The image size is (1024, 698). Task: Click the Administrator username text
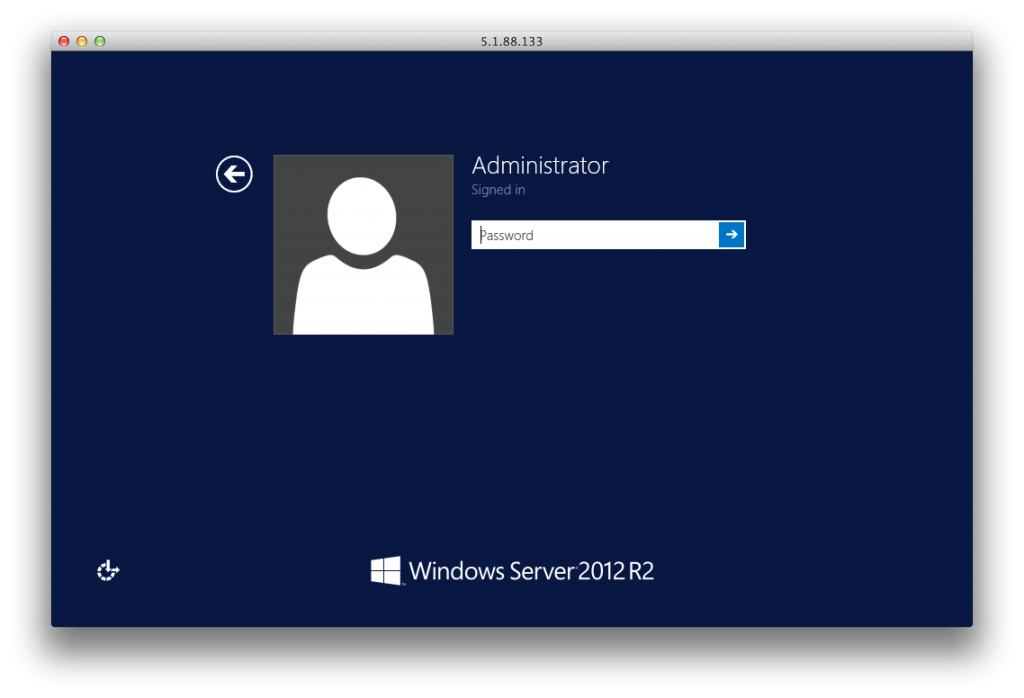tap(540, 165)
